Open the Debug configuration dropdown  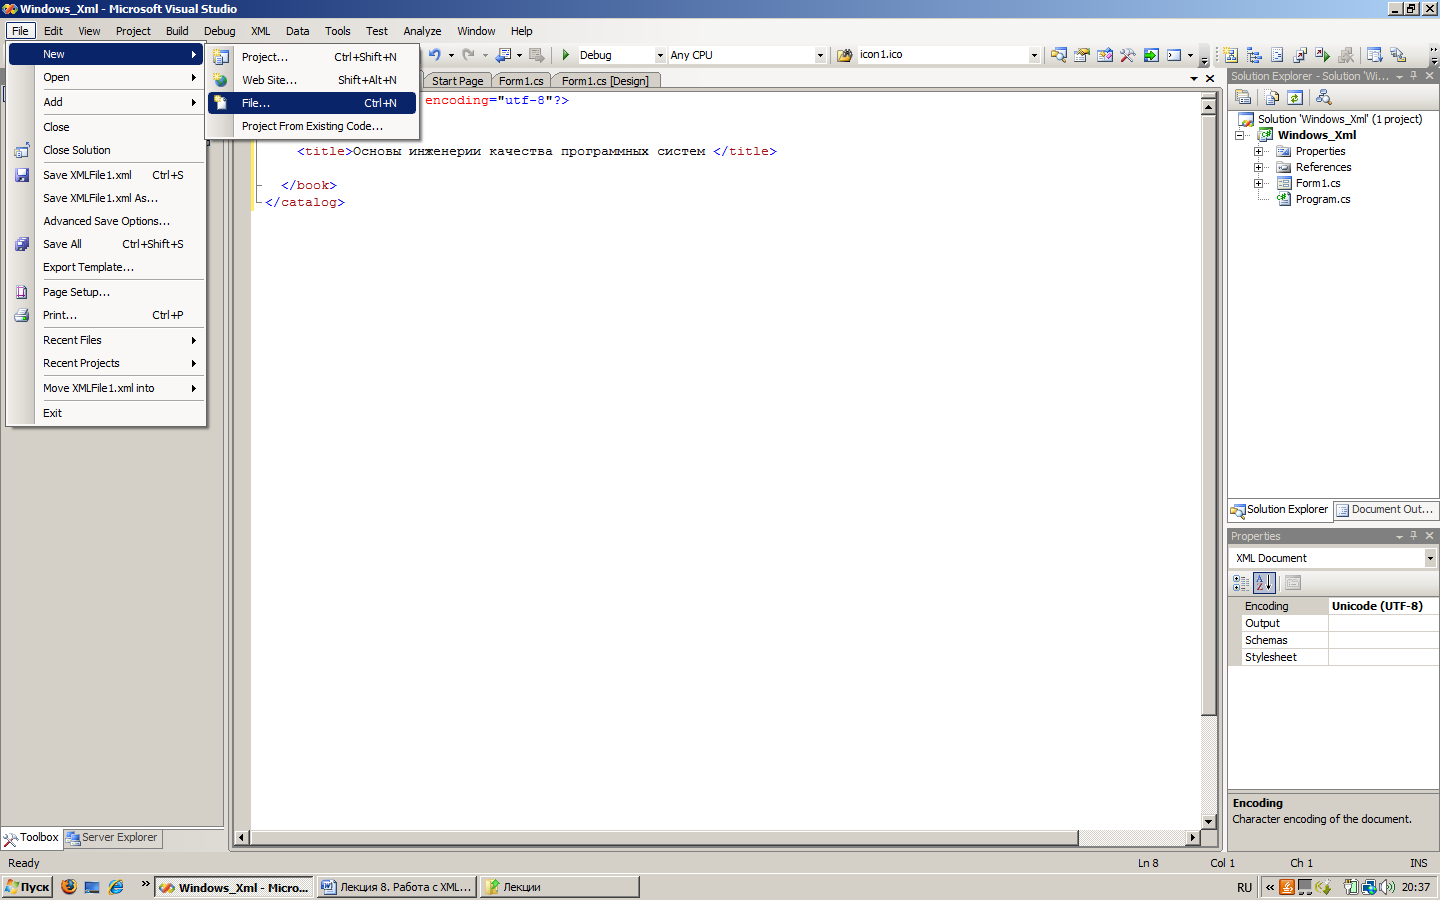point(660,56)
